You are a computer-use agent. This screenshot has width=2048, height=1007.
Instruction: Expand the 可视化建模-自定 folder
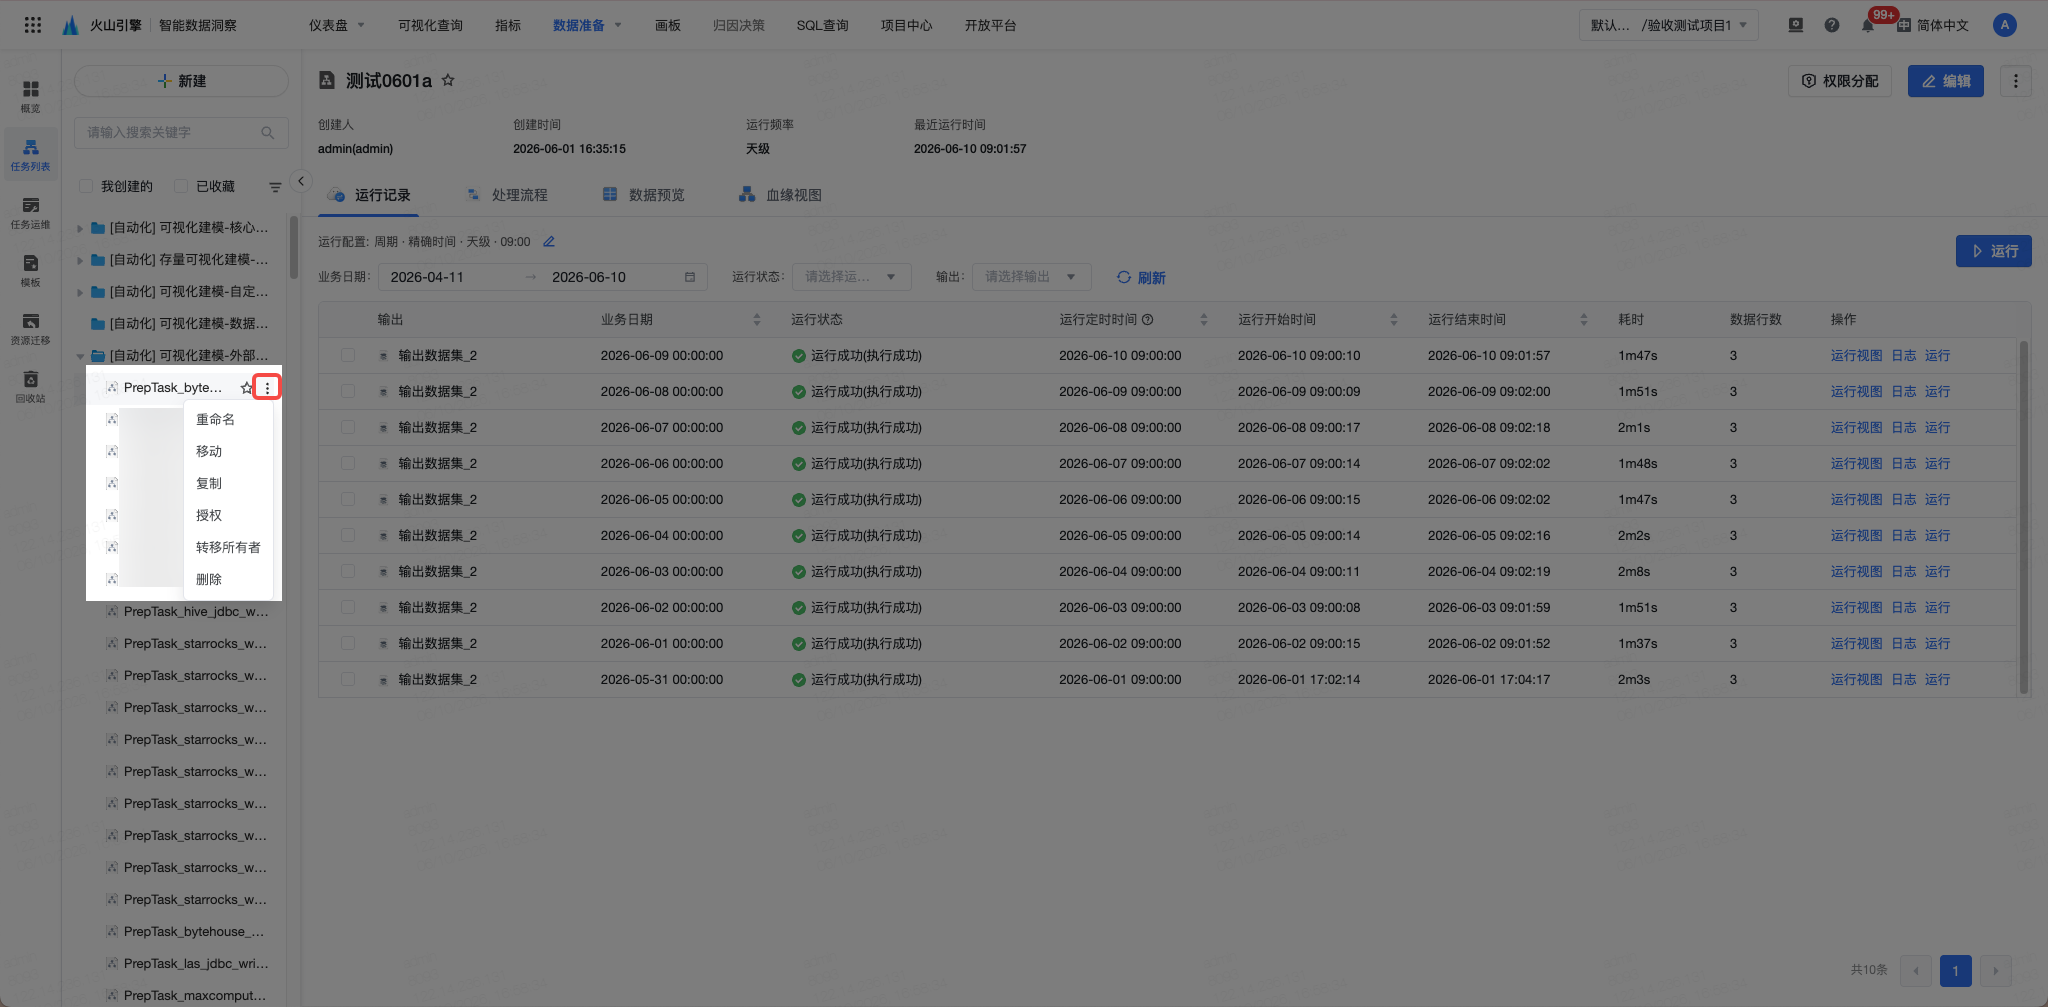pos(80,292)
